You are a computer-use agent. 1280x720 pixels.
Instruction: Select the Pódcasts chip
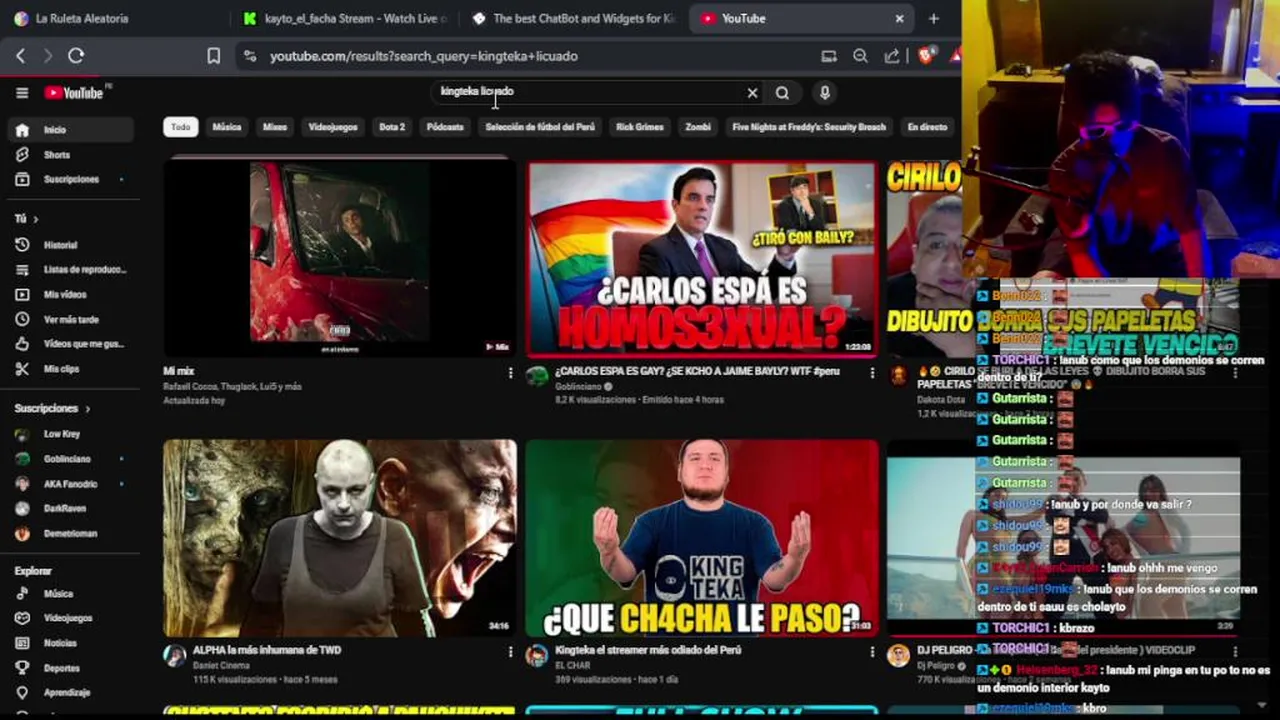(x=445, y=127)
